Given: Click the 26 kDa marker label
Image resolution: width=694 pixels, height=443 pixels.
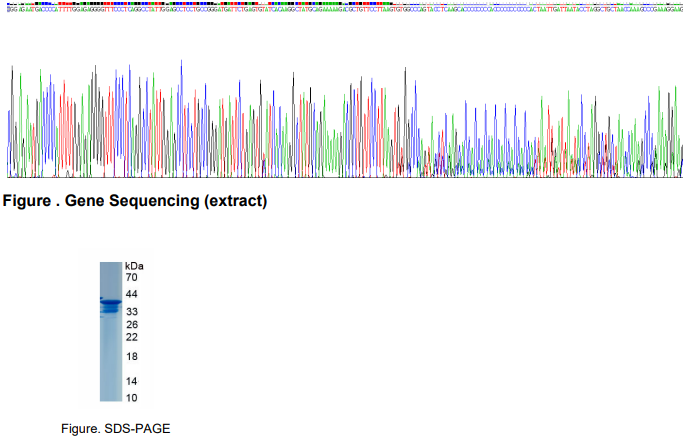Looking at the screenshot, I should point(130,325).
